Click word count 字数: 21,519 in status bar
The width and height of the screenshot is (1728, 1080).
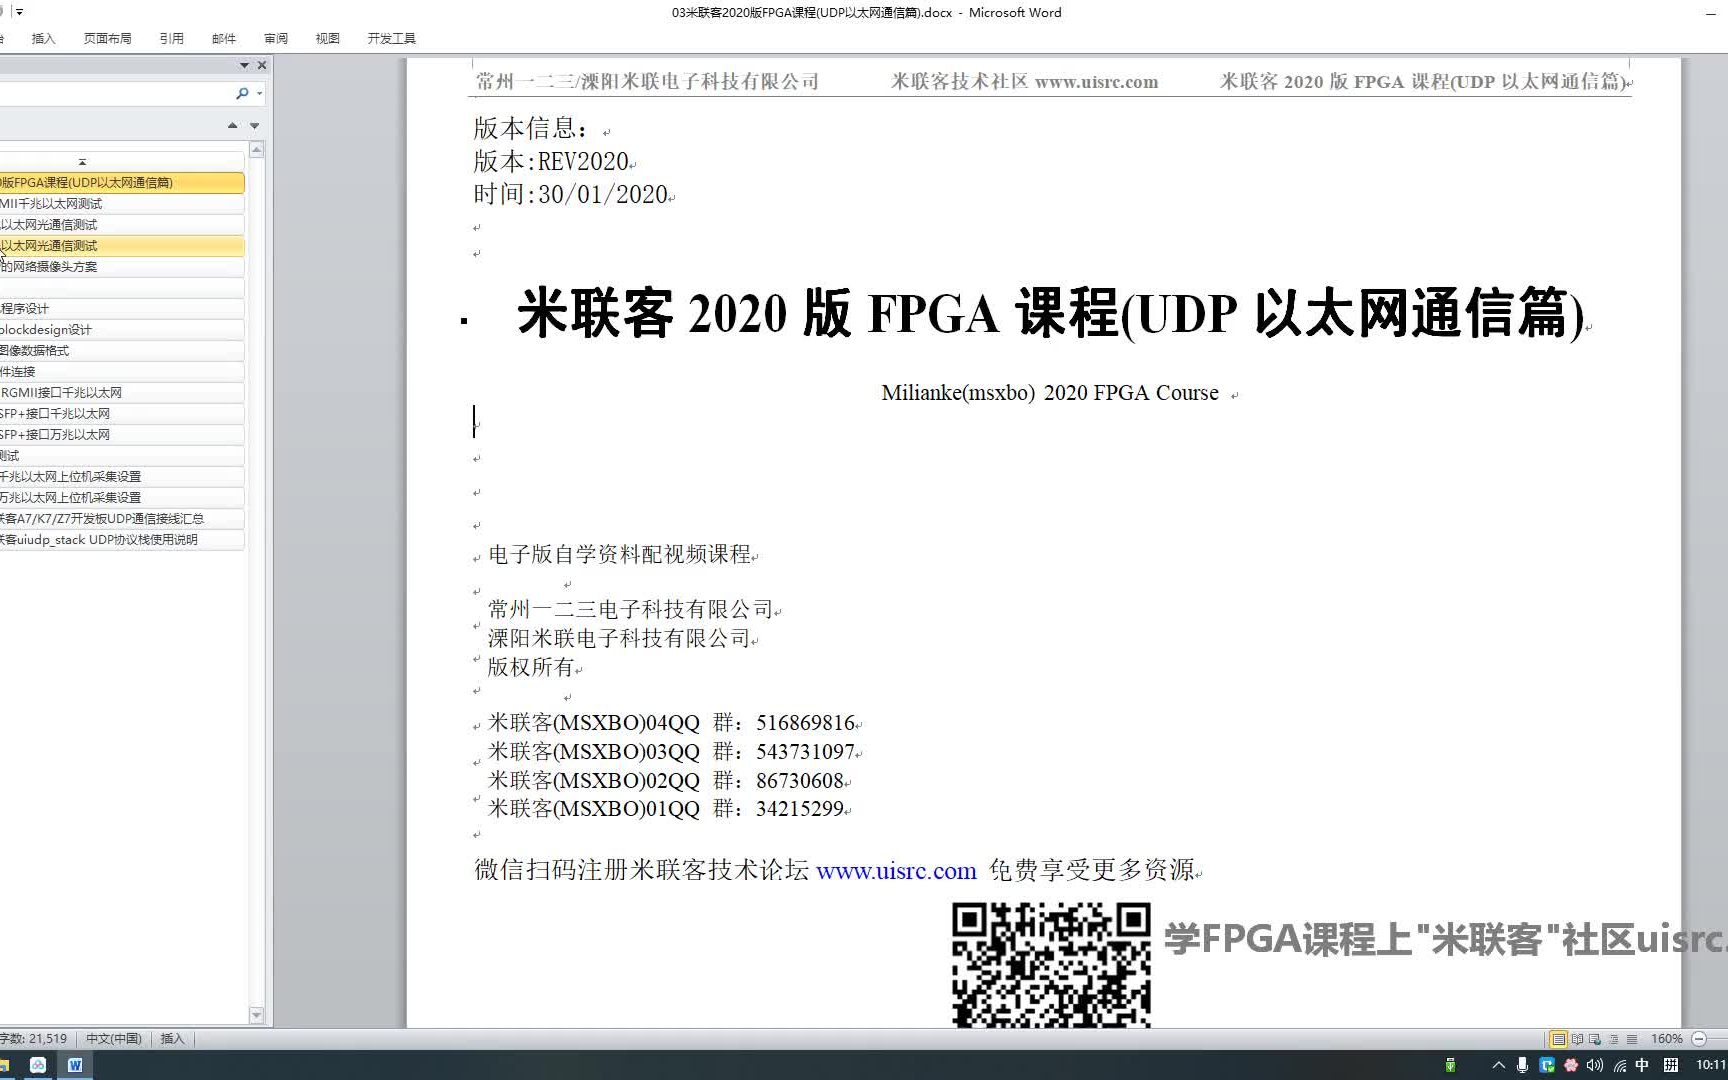pyautogui.click(x=34, y=1039)
